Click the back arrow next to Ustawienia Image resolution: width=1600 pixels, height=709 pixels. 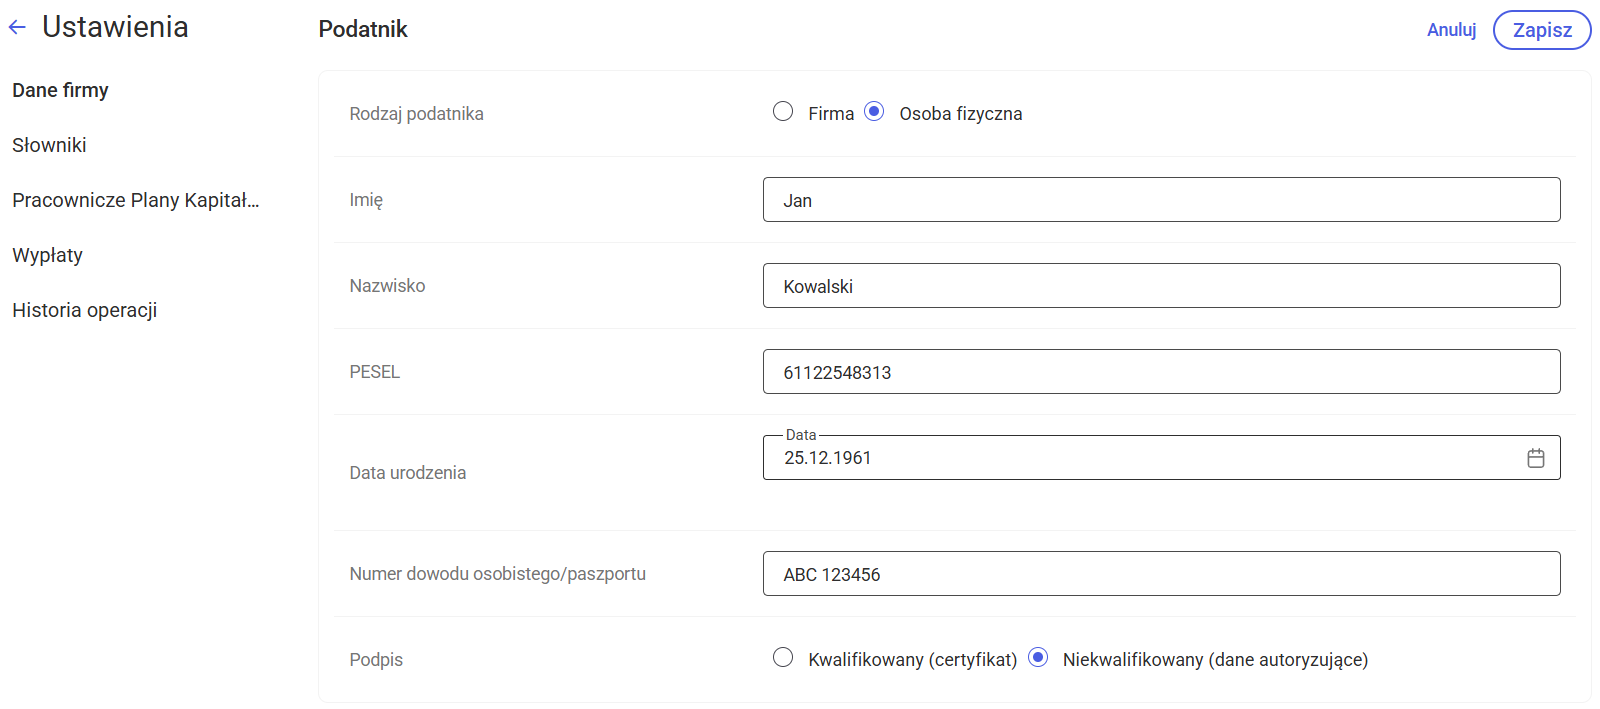click(17, 28)
